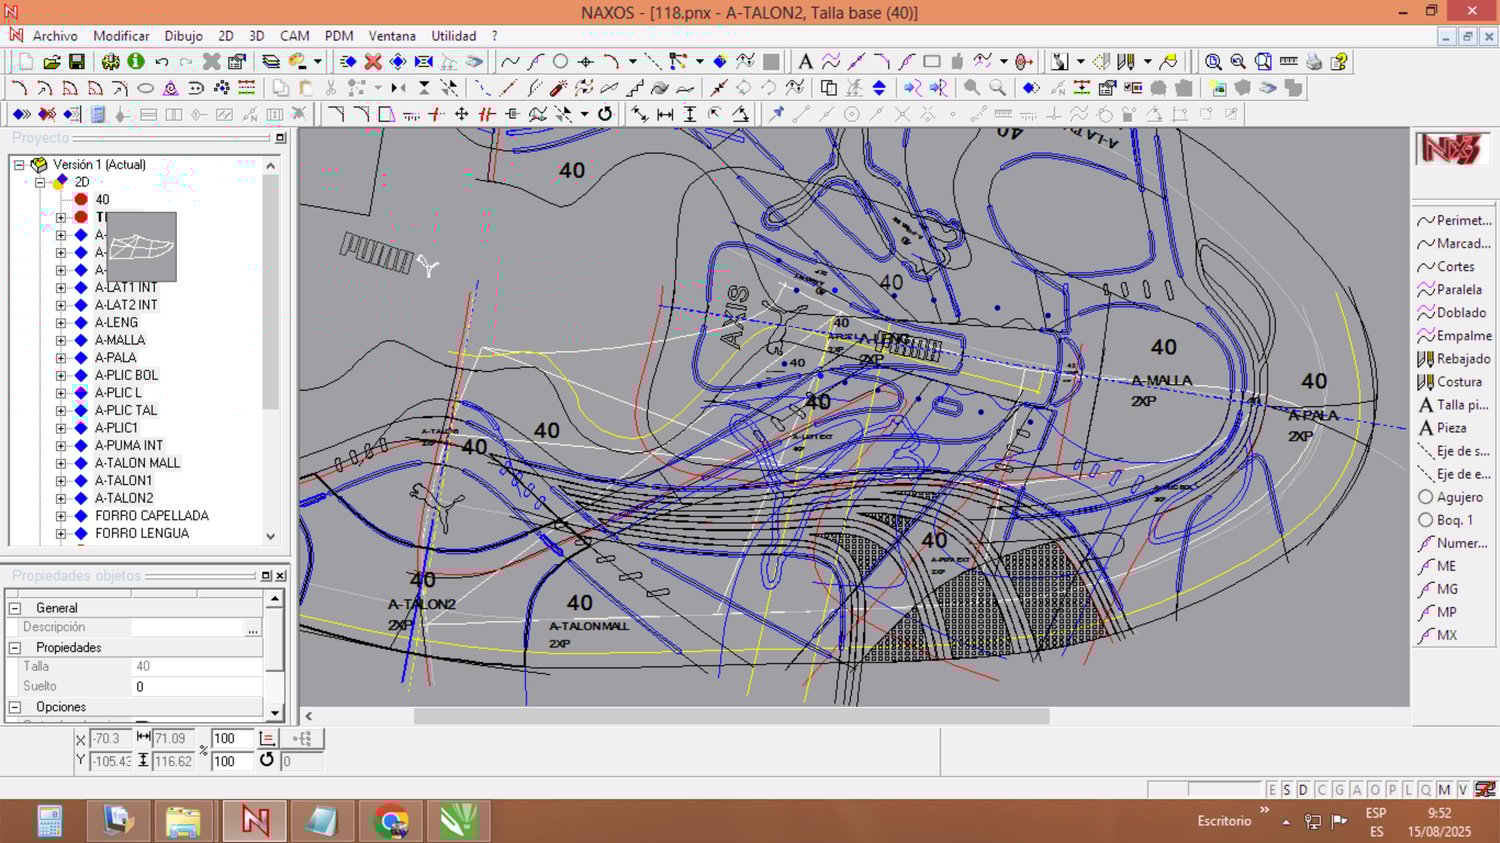1500x843 pixels.
Task: Toggle the D status bar indicator
Action: tap(1303, 790)
